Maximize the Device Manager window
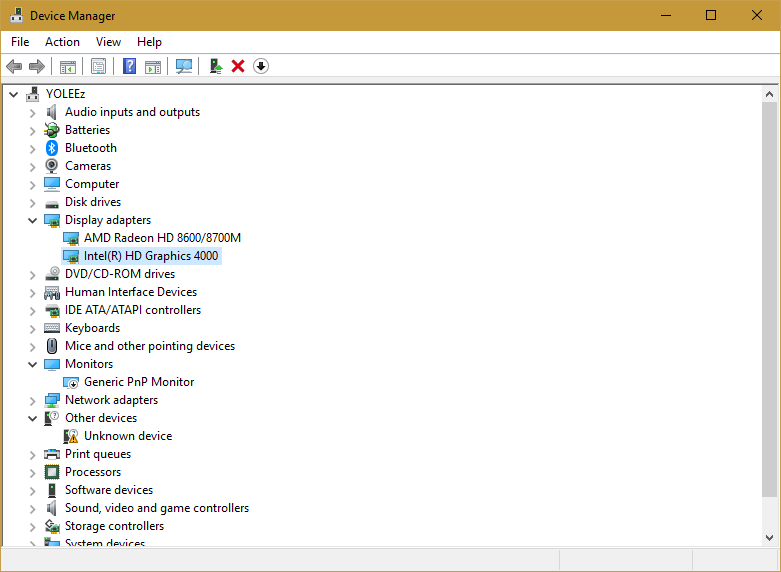This screenshot has width=781, height=572. [x=711, y=15]
